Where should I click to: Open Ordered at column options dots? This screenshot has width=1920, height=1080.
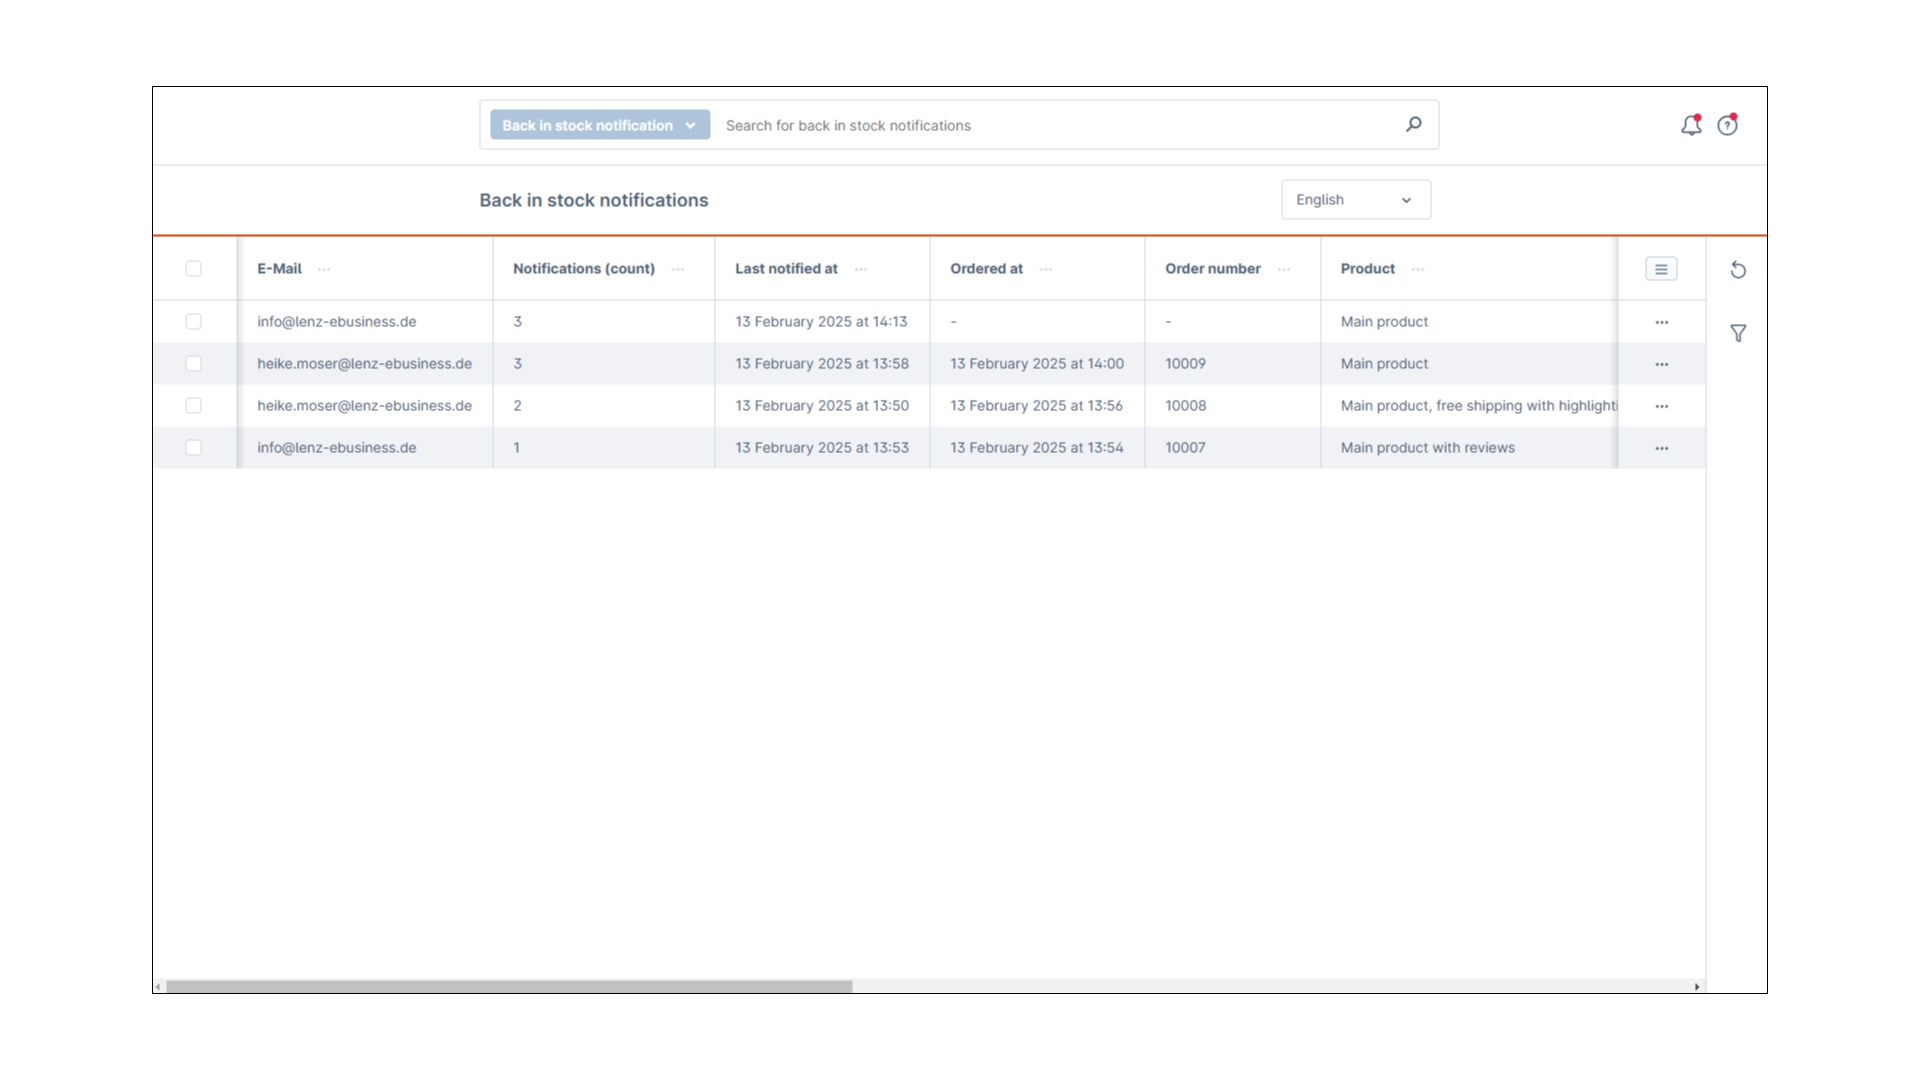pos(1046,269)
